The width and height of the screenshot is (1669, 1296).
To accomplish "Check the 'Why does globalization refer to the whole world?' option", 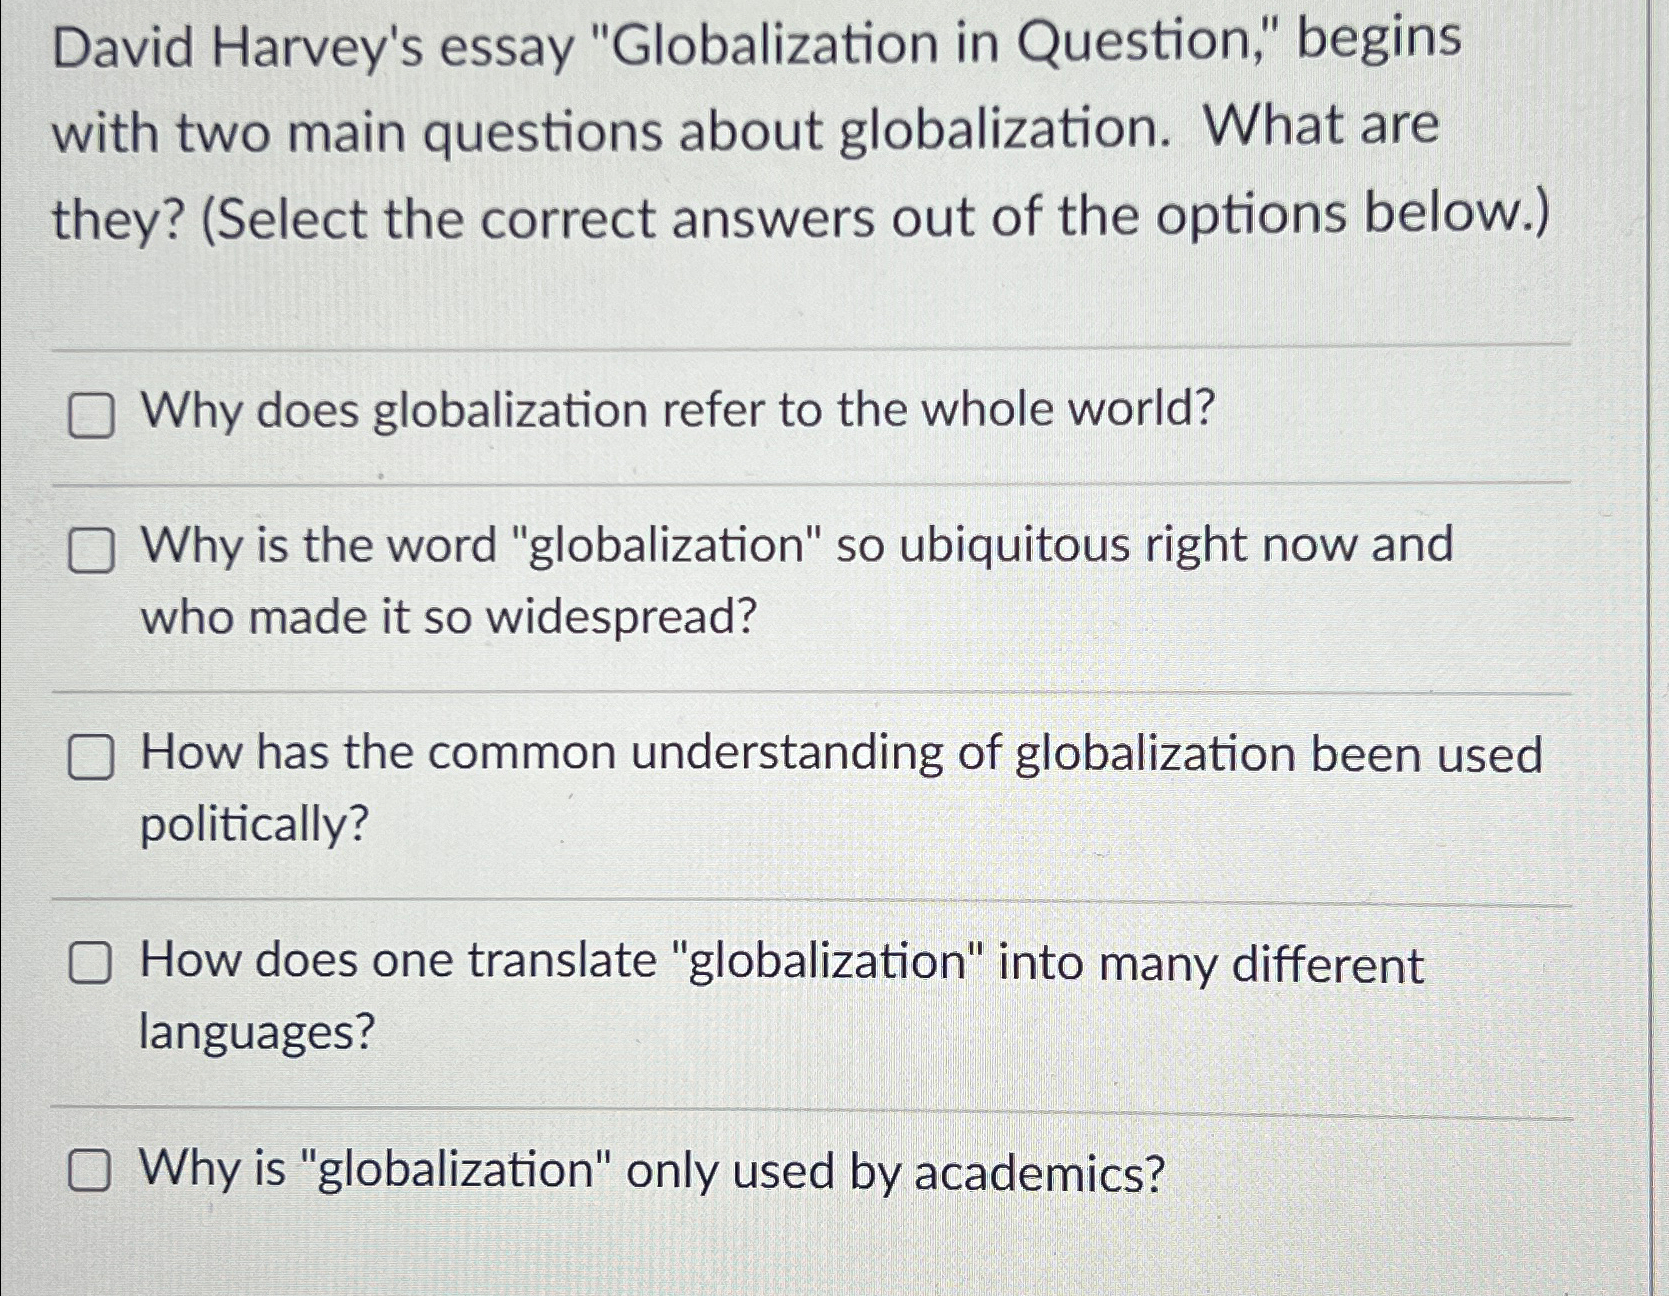I will (x=93, y=417).
